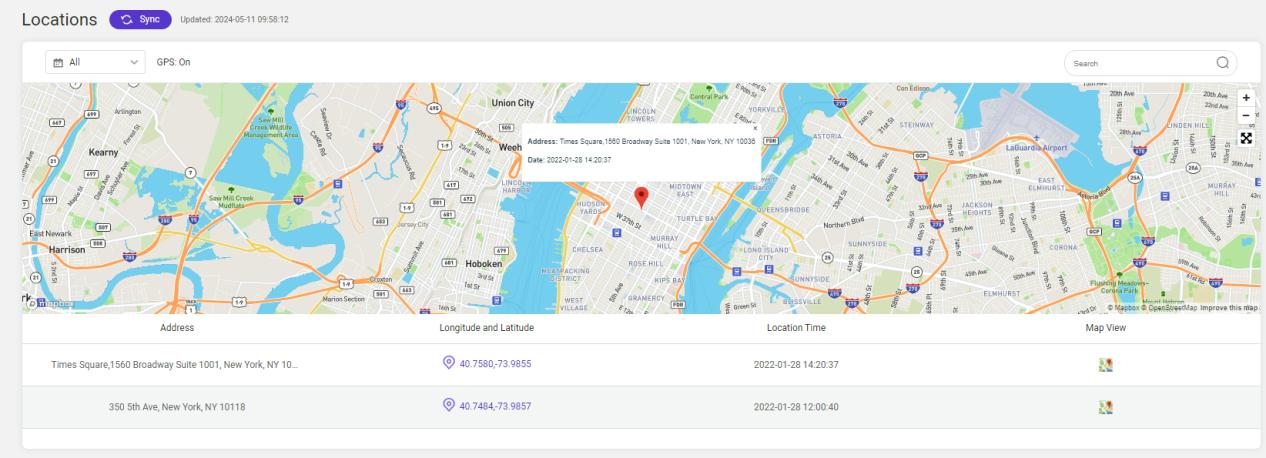Toggle fullscreen map view icon
Image resolution: width=1266 pixels, height=458 pixels.
pos(1246,138)
